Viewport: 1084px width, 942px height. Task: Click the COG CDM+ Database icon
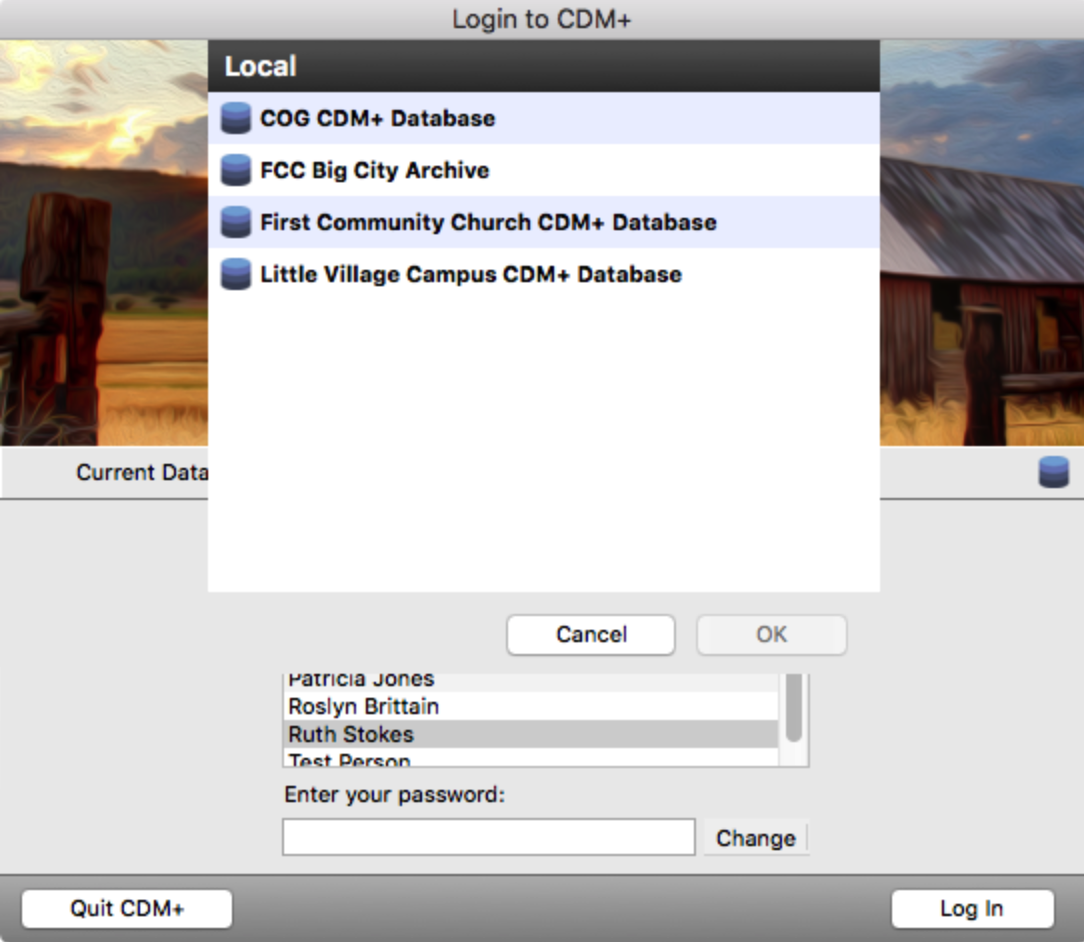(235, 118)
